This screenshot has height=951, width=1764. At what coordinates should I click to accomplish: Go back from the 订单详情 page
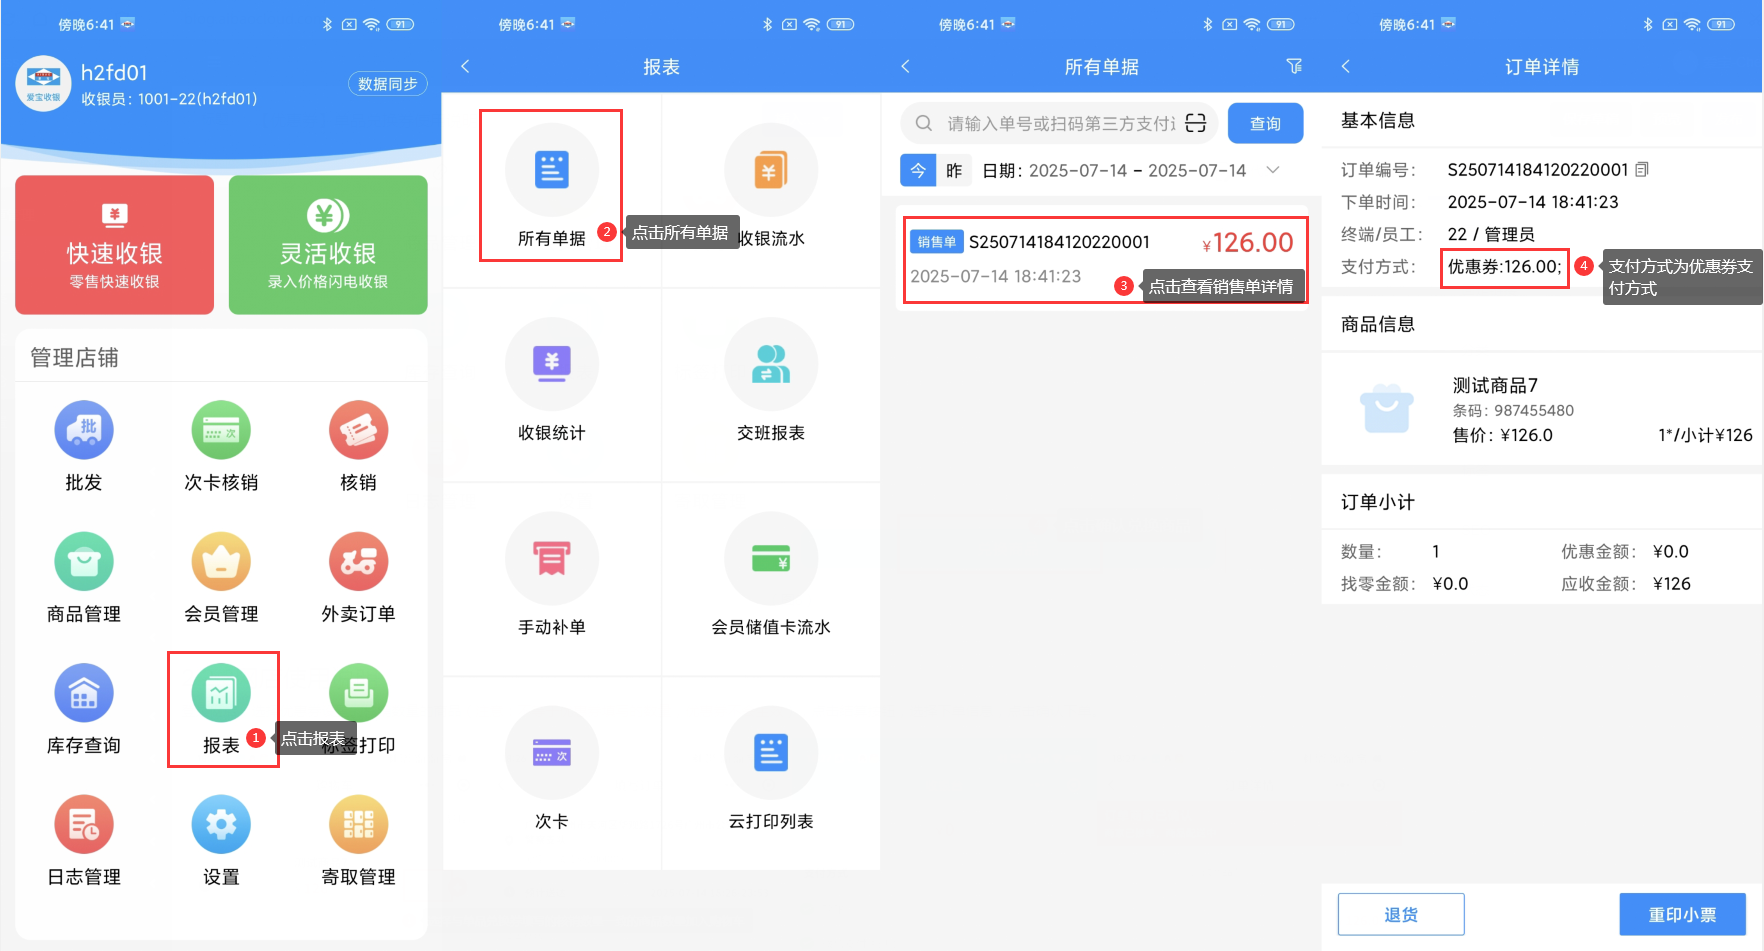pos(1346,66)
